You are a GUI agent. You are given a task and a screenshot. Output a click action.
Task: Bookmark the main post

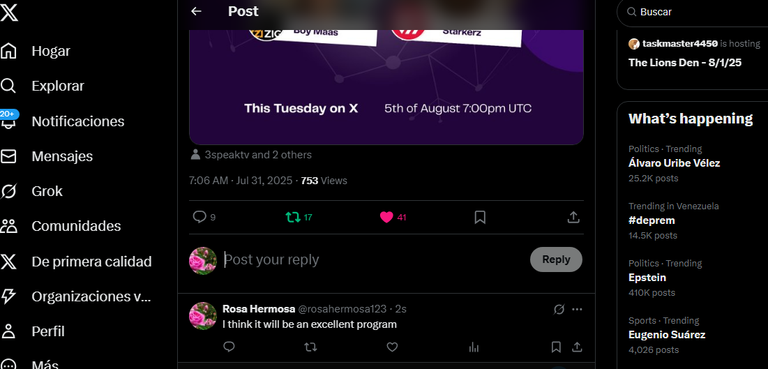point(480,217)
